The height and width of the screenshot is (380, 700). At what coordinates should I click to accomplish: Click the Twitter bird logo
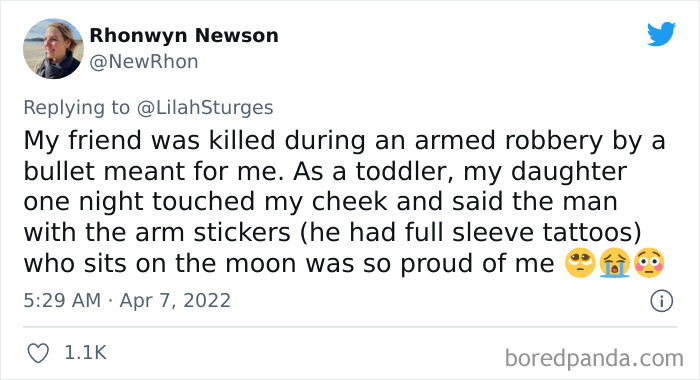pos(661,33)
